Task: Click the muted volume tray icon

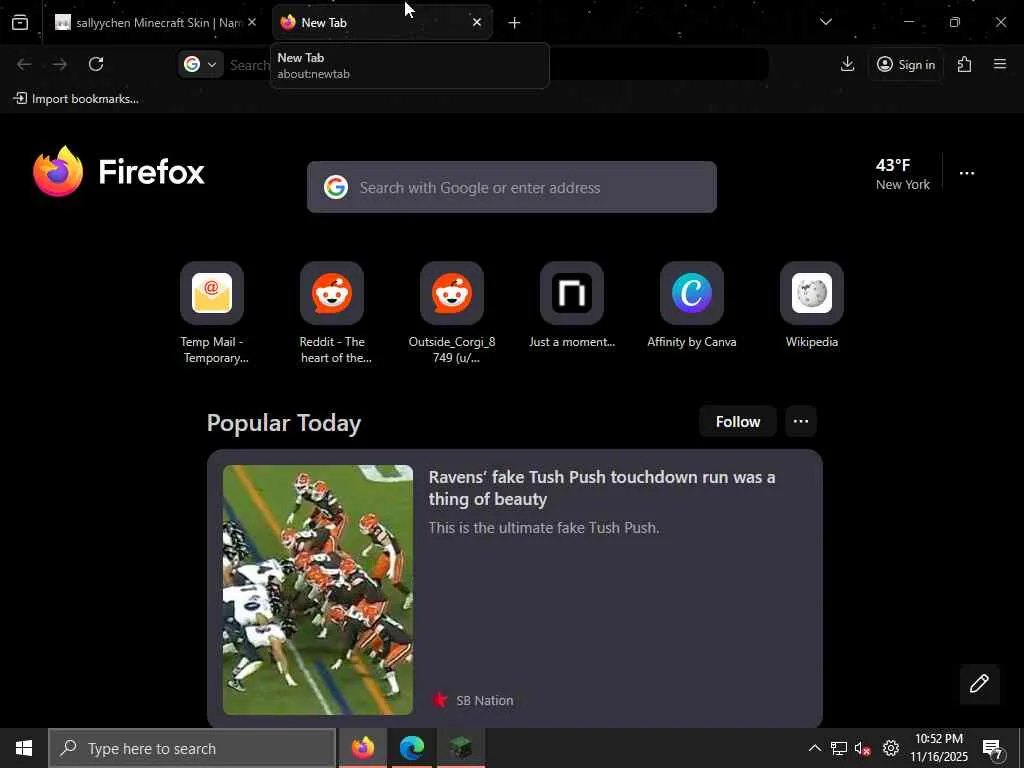Action: coord(863,748)
